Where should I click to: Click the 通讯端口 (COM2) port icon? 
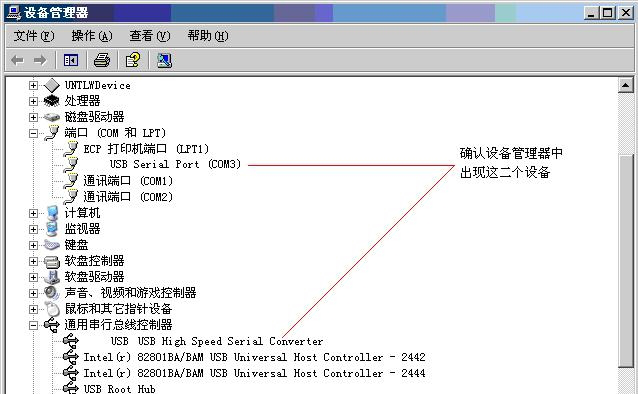point(71,197)
